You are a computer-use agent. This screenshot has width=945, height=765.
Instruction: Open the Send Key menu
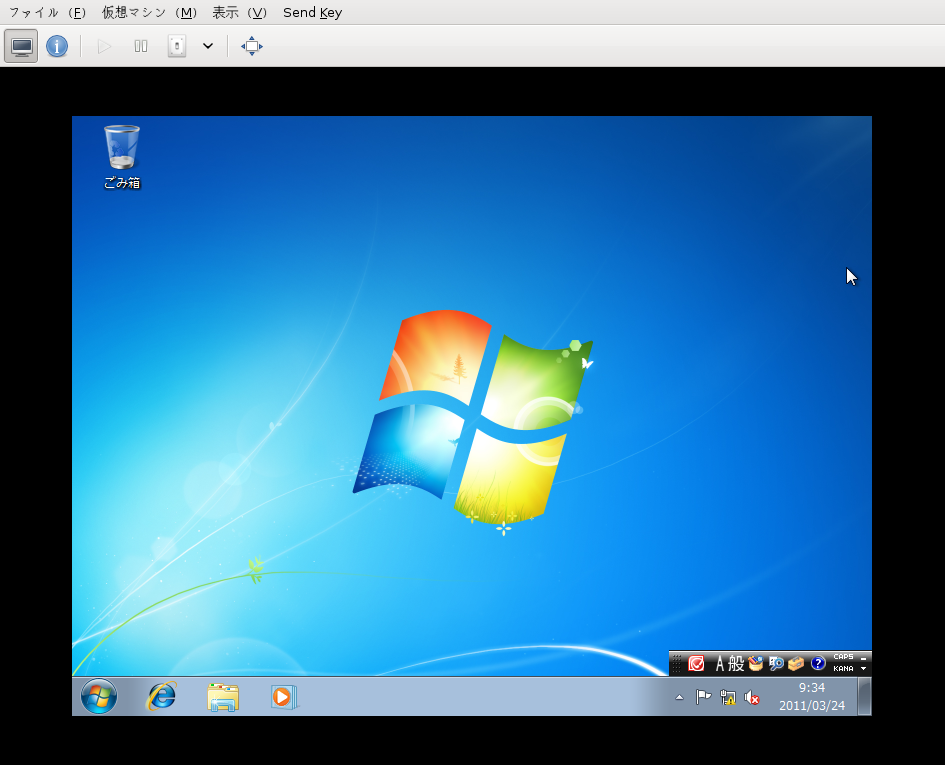[x=312, y=12]
